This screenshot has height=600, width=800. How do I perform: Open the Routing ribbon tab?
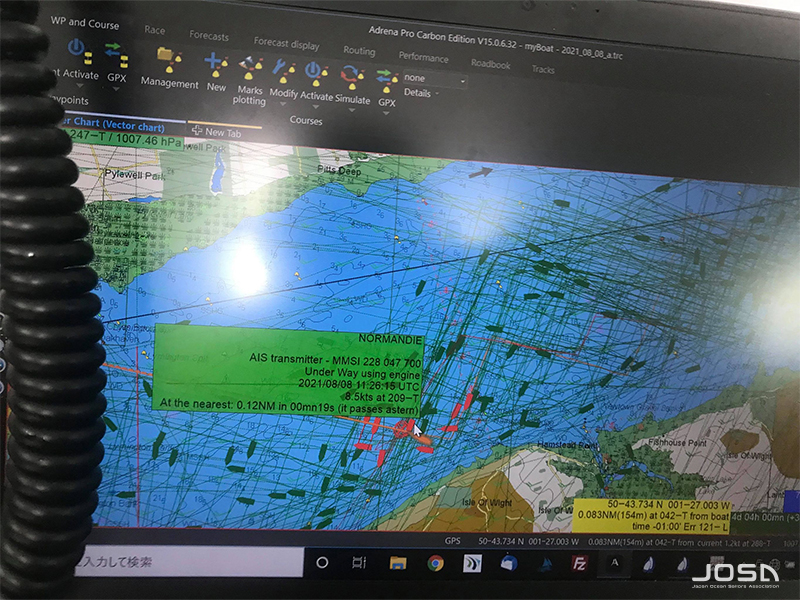(359, 51)
